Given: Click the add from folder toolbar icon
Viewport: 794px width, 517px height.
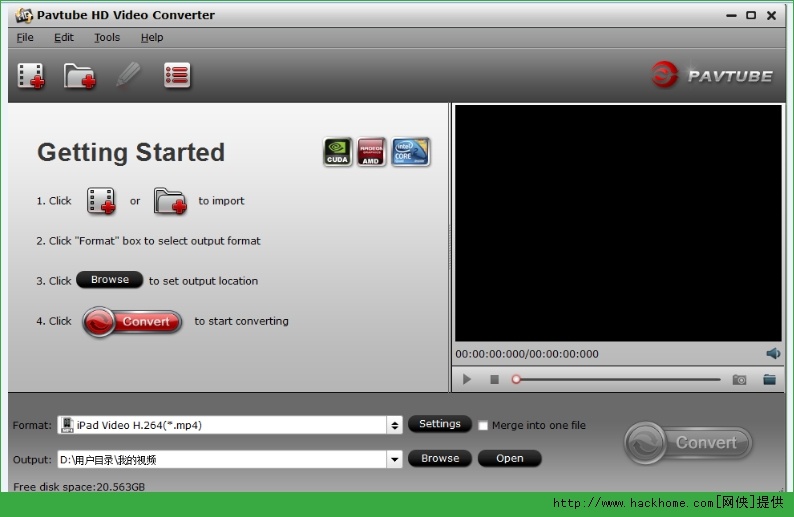Looking at the screenshot, I should pyautogui.click(x=80, y=76).
